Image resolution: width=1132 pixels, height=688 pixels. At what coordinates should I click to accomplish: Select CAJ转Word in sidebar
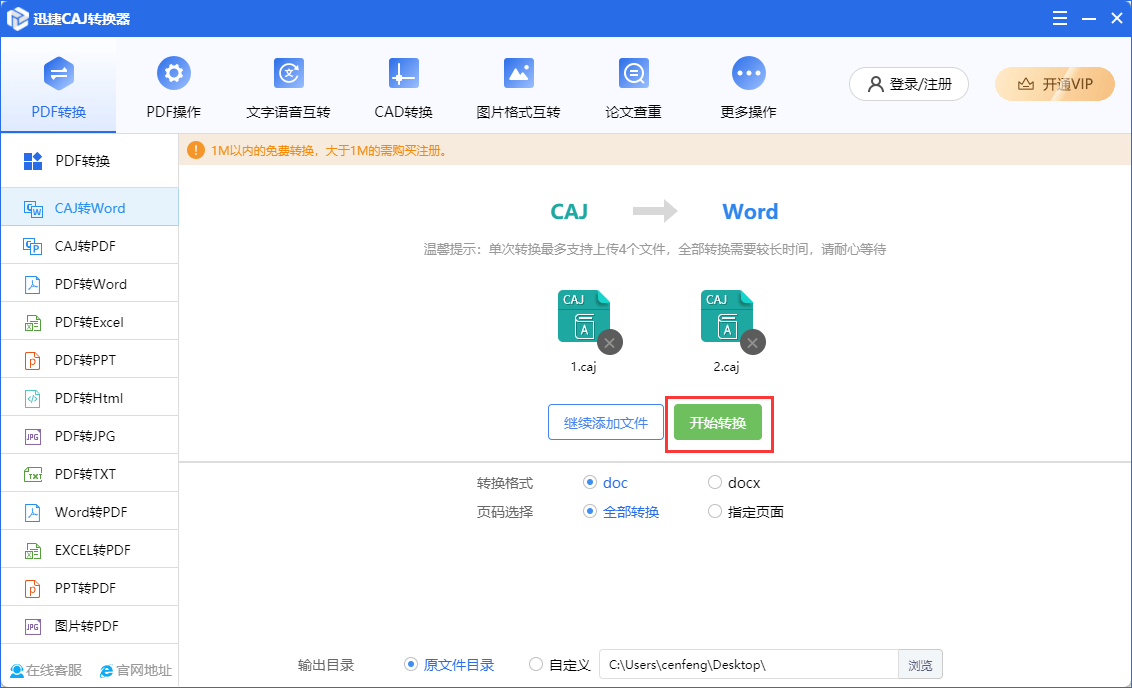pos(90,208)
